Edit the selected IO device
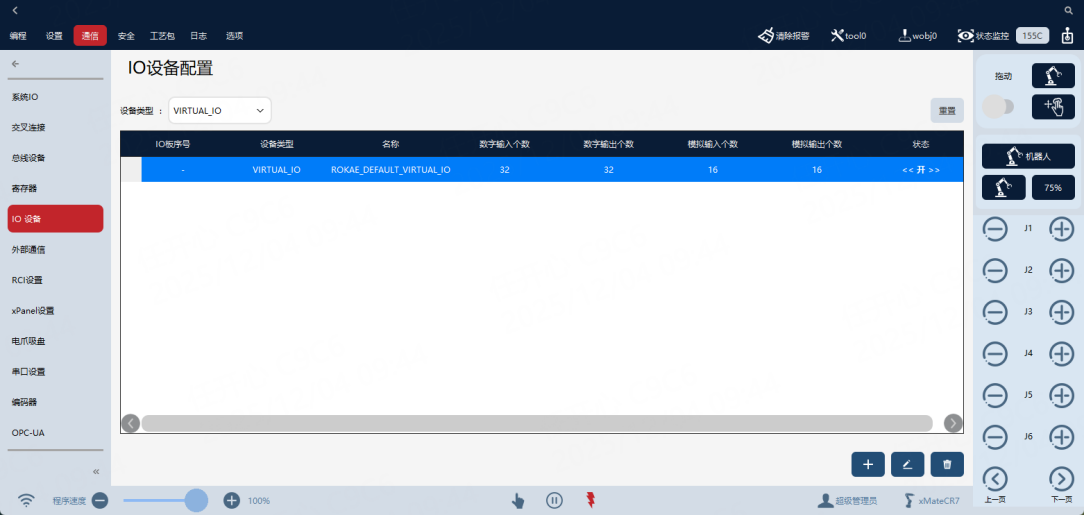 [908, 465]
